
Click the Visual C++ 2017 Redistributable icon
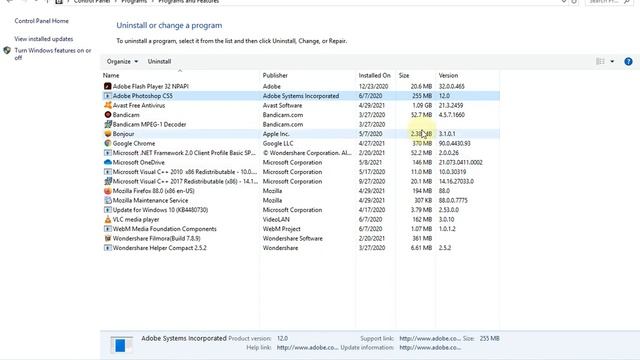108,181
